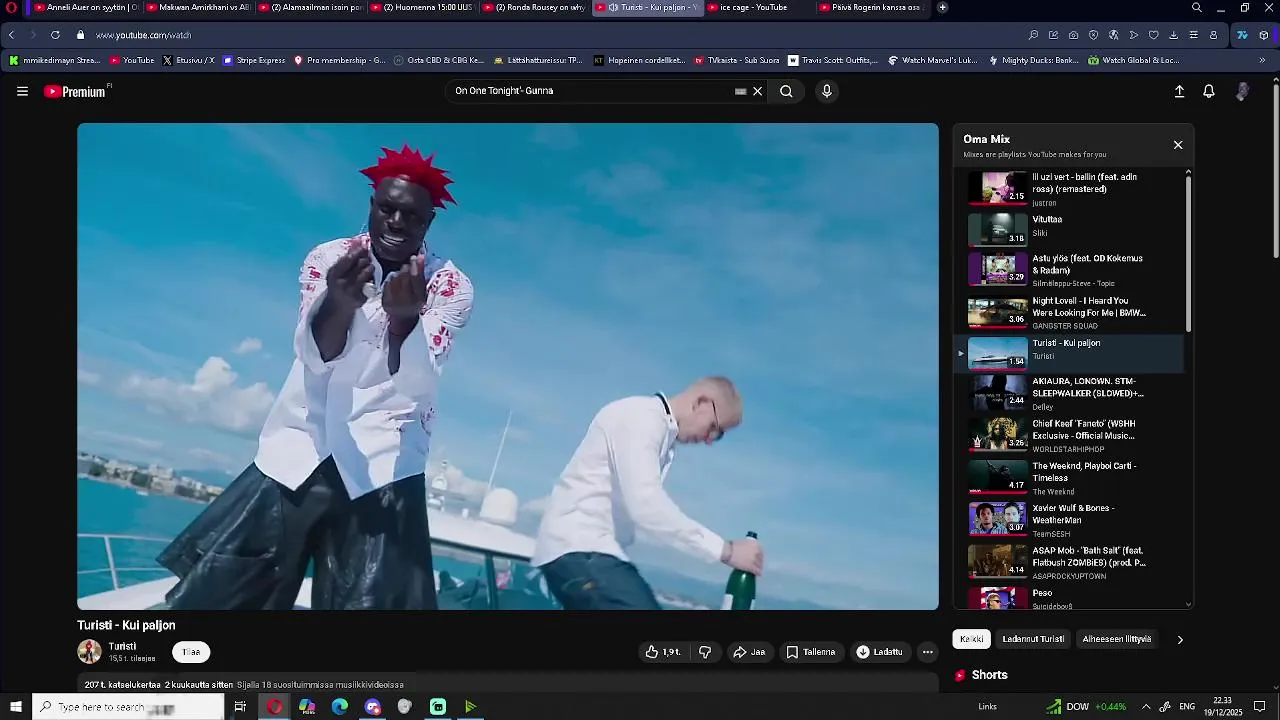Play 'lil uzi vert - ballin' from the mix
The image size is (1280, 720).
point(1070,187)
